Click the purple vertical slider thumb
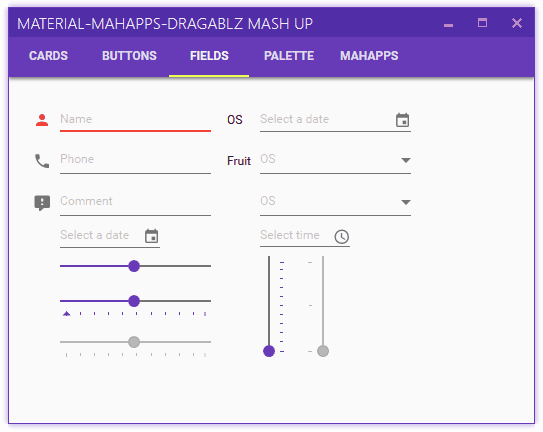Screen dimensions: 543x432 click(269, 351)
